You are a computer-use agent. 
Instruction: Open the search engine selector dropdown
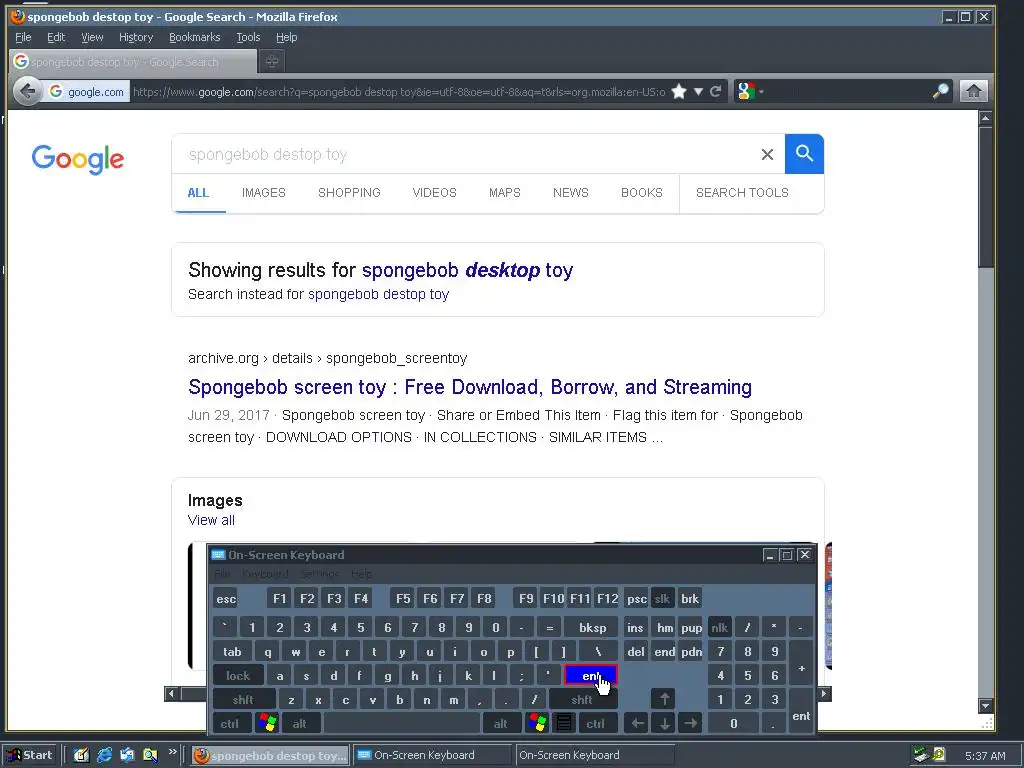coord(749,91)
